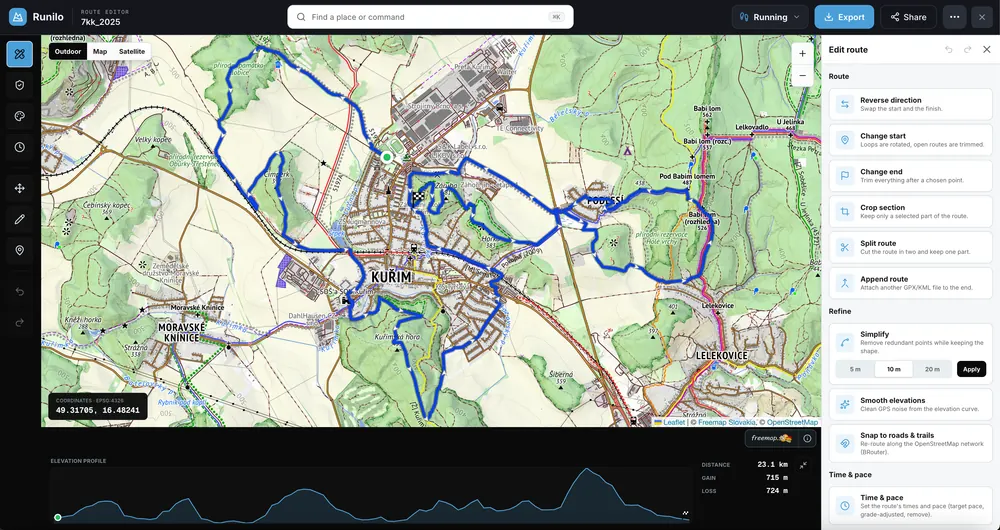1000x530 pixels.
Task: Click the Share button
Action: coord(908,17)
